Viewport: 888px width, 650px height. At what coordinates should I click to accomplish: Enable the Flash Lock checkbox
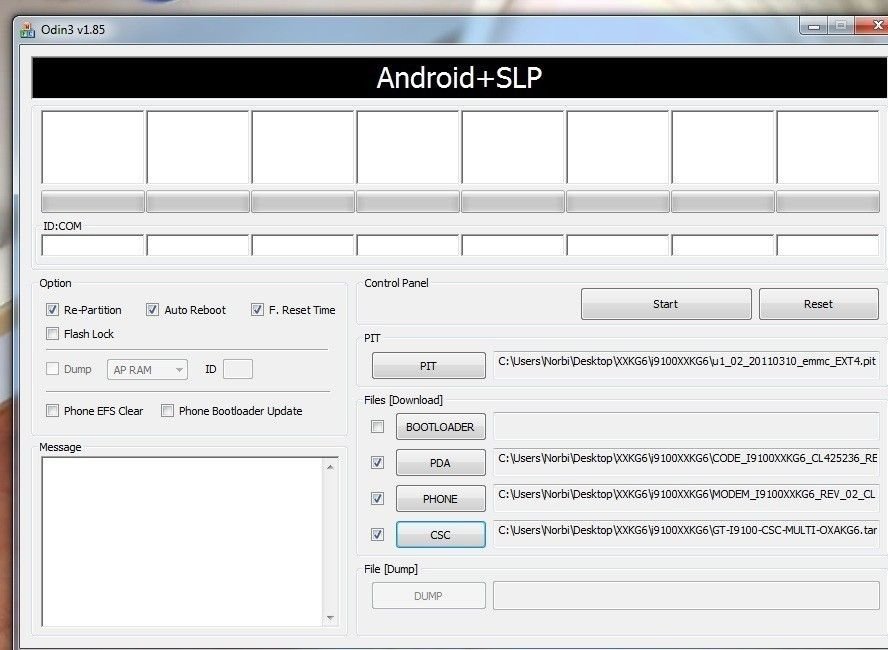click(x=52, y=333)
